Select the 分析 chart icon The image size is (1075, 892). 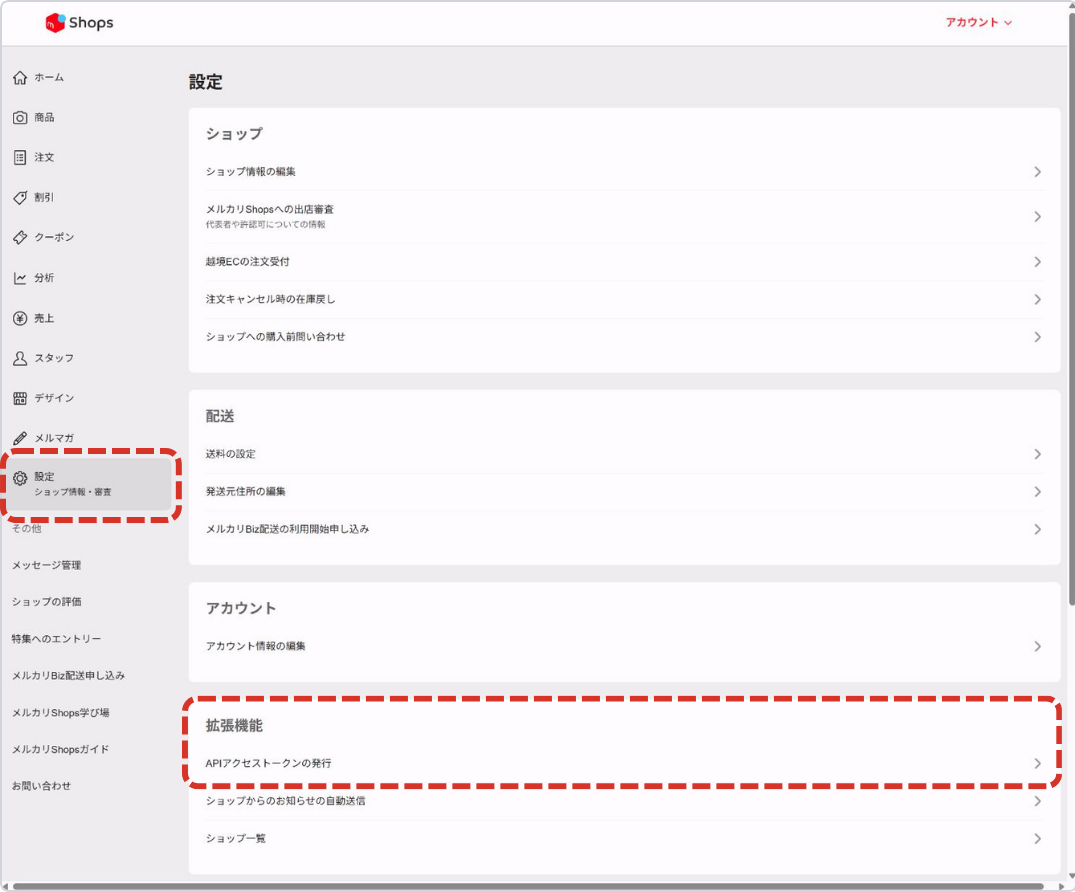[20, 278]
